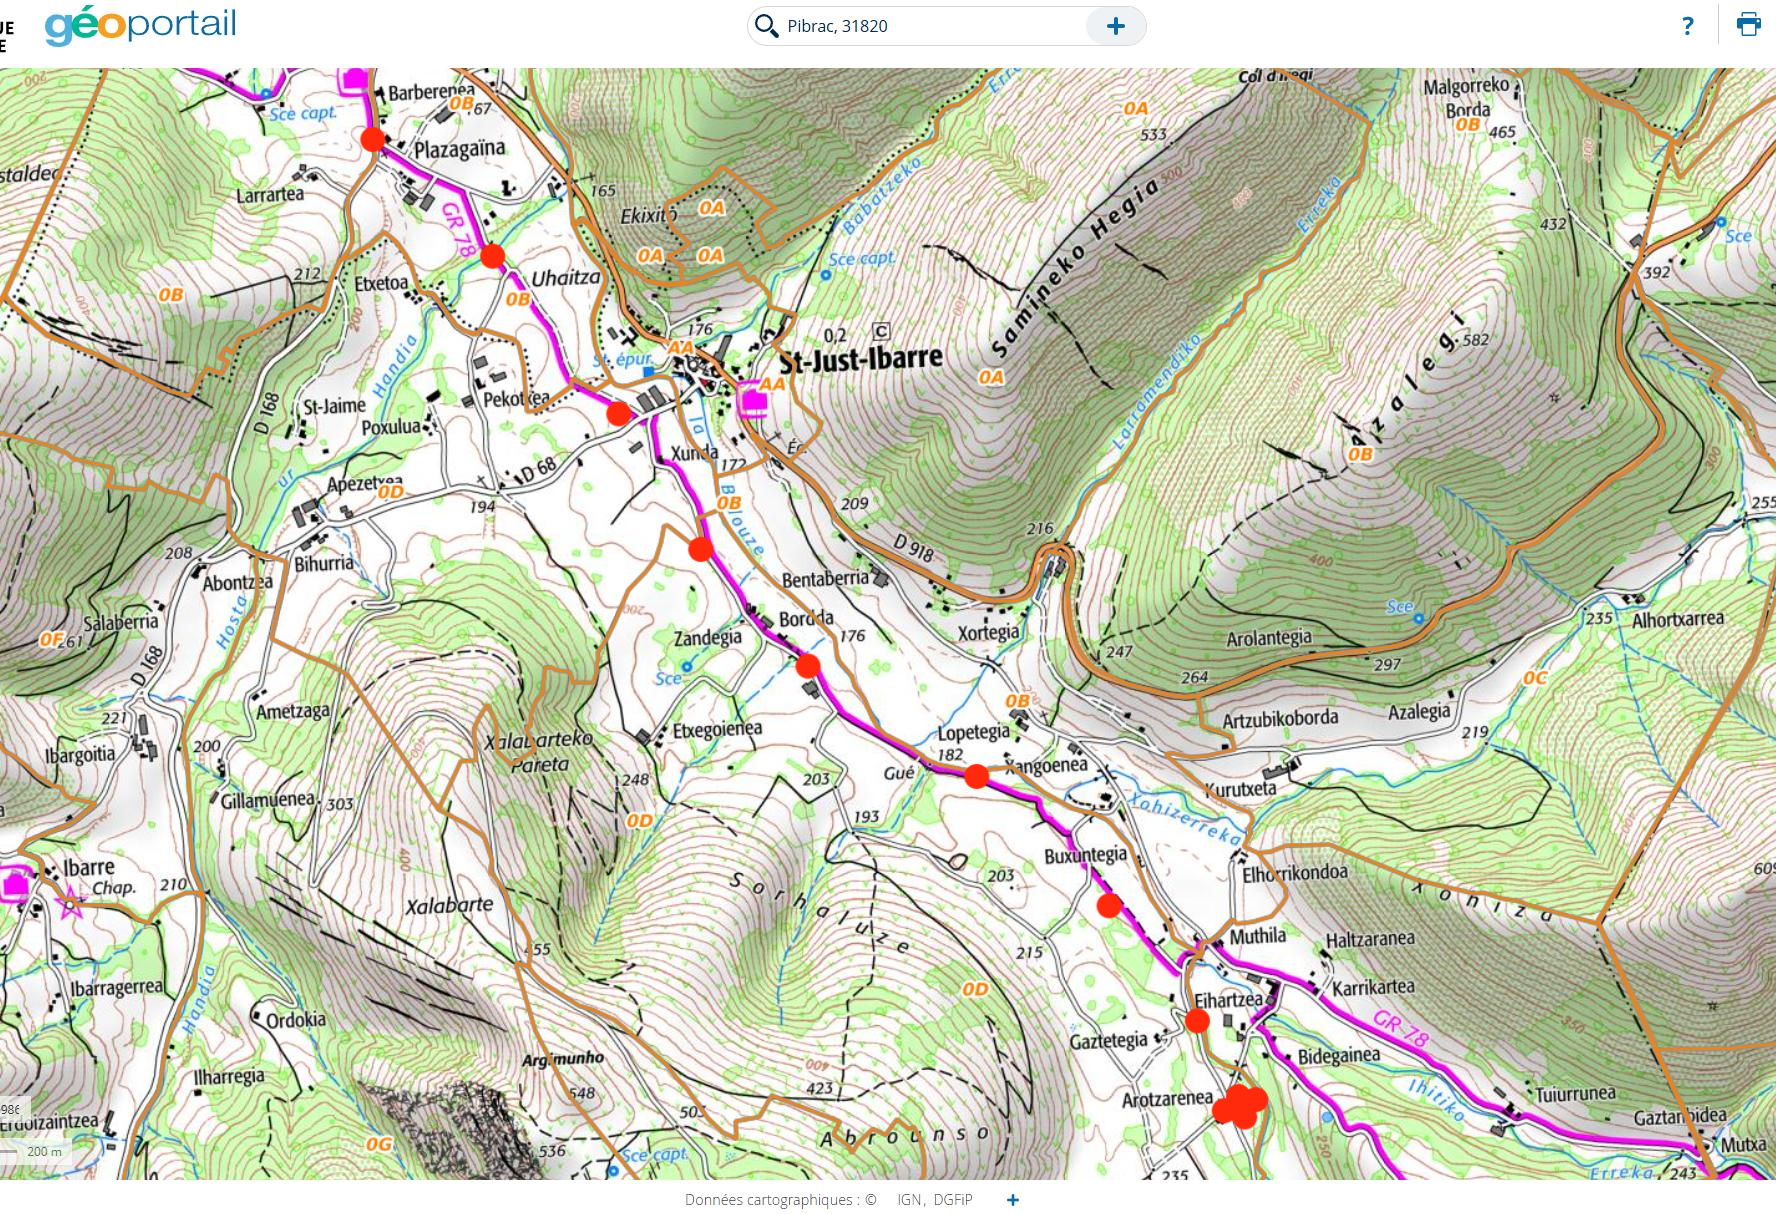The width and height of the screenshot is (1776, 1214).
Task: Select the red waypoint dot below Bordda
Action: tap(808, 665)
